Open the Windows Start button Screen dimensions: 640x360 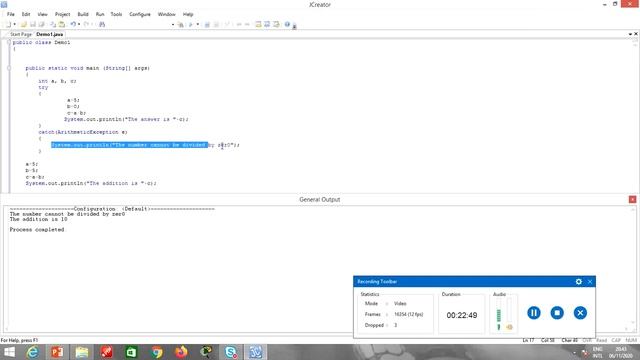9,352
